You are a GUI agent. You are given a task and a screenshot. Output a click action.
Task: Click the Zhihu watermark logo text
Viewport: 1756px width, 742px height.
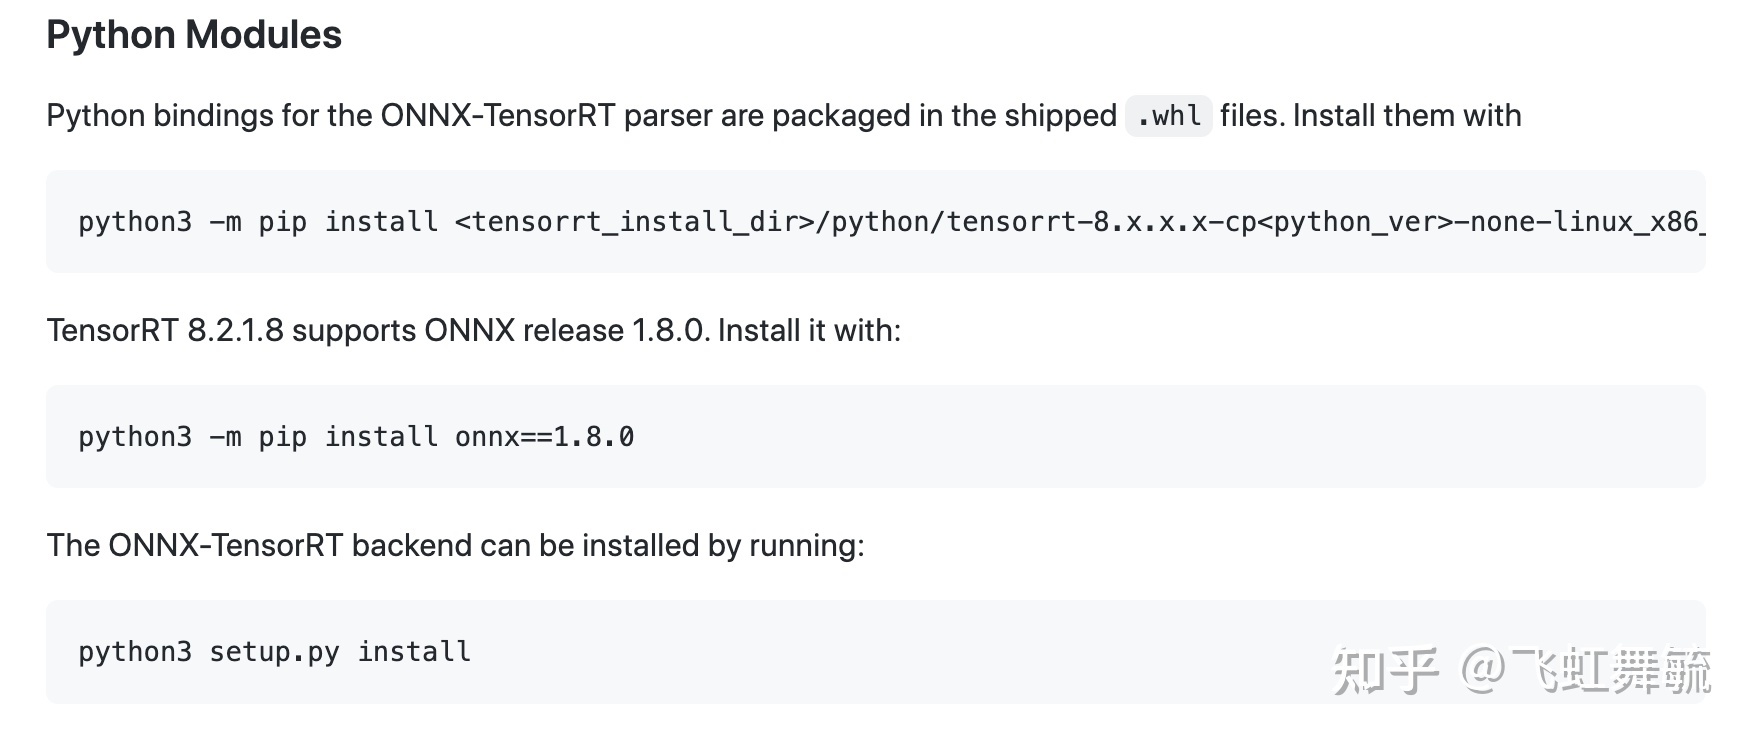click(1386, 671)
